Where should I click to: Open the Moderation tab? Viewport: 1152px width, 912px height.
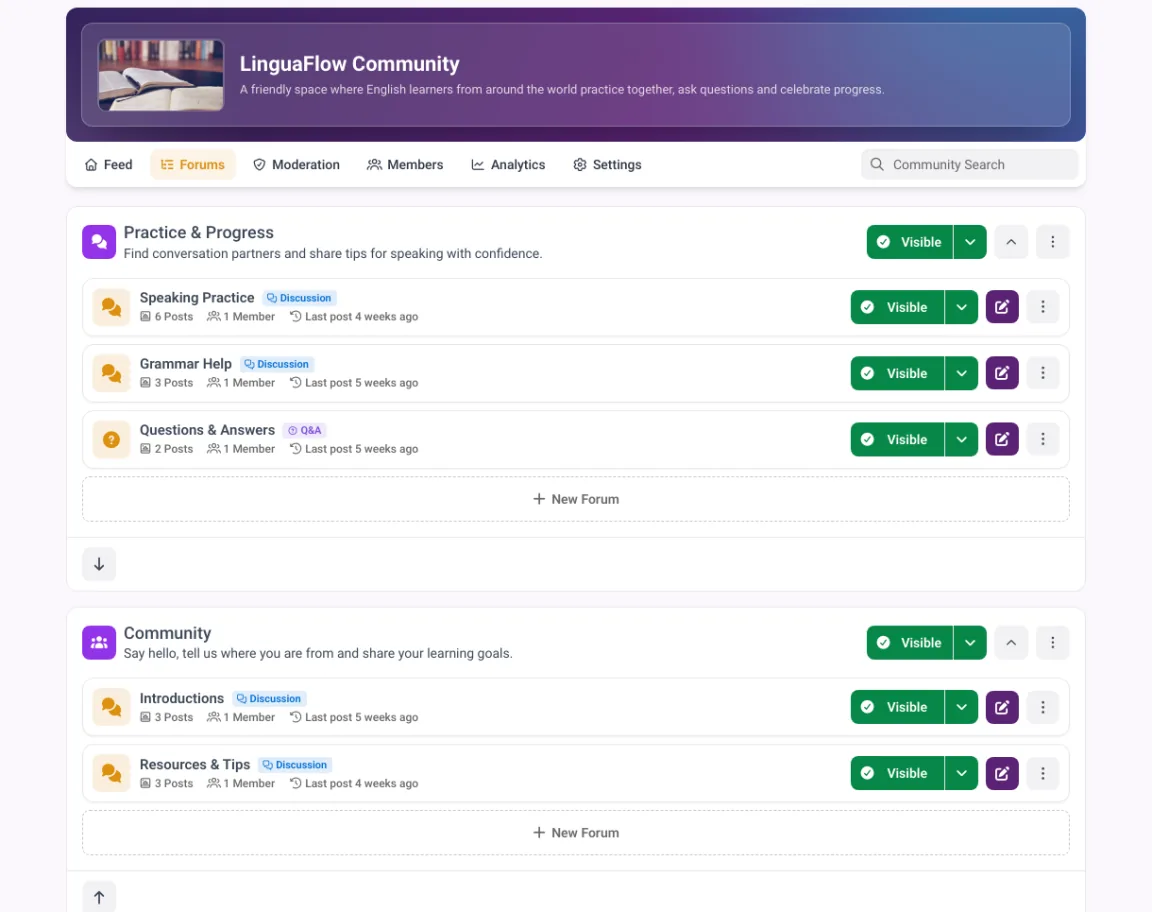coord(296,165)
